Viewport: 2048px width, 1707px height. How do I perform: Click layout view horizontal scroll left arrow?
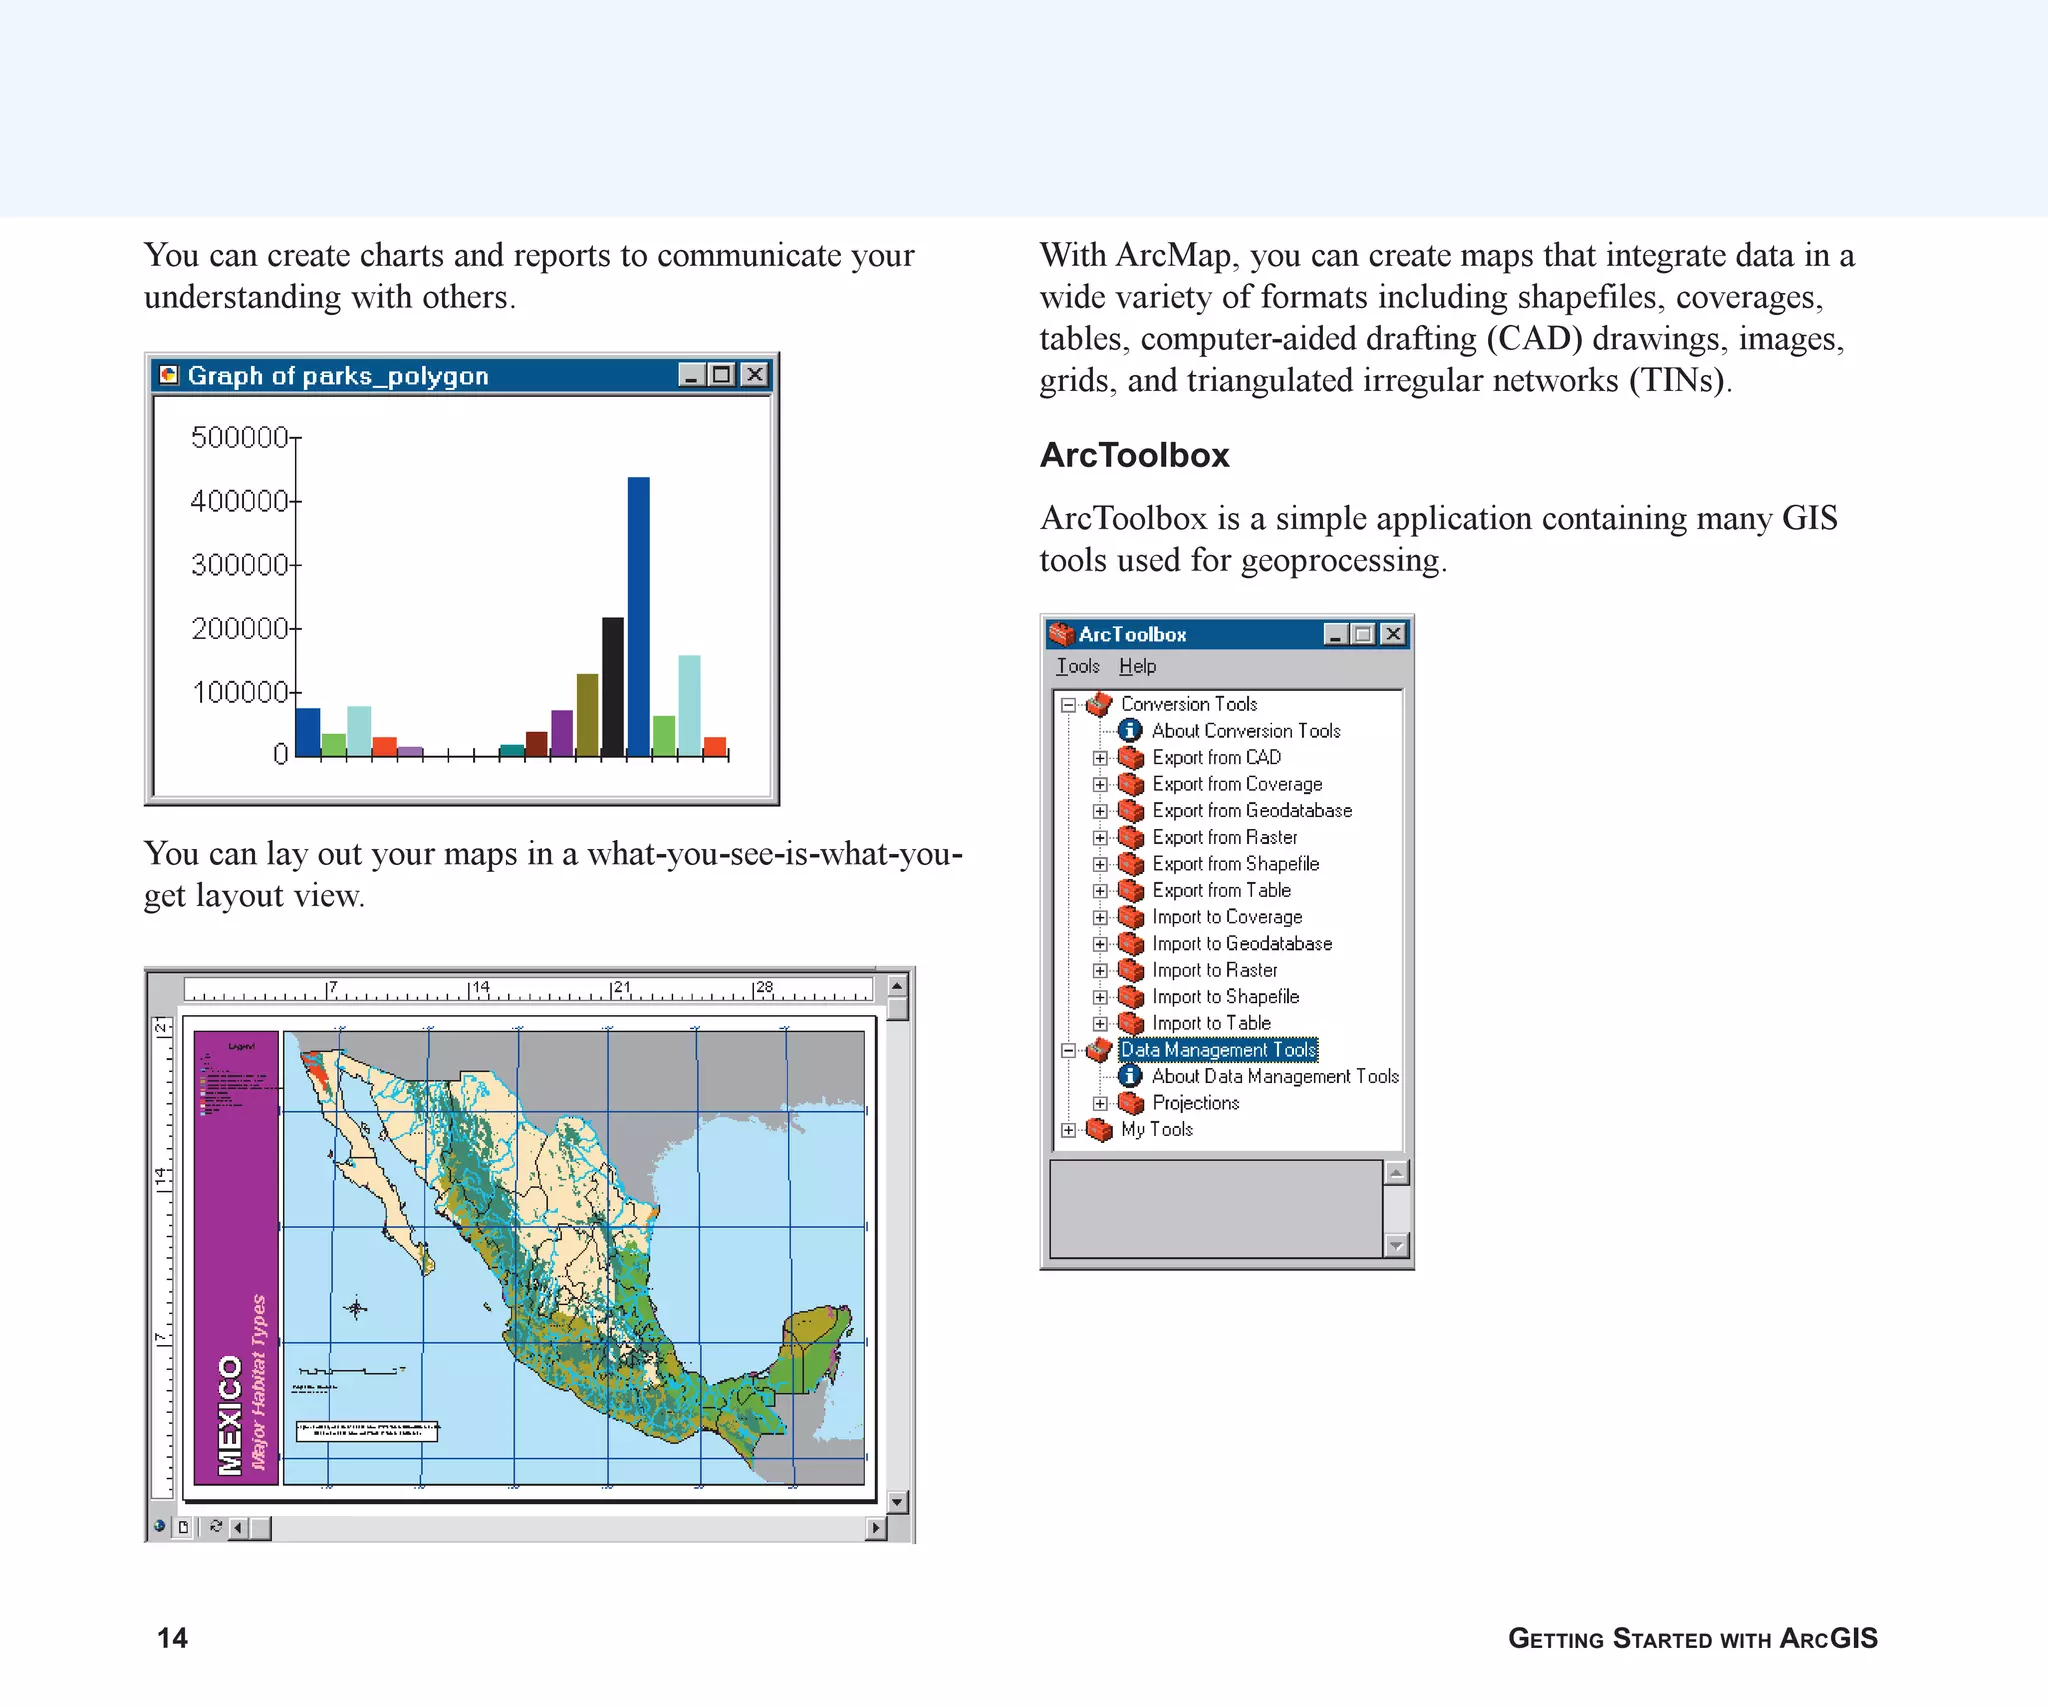pos(238,1528)
